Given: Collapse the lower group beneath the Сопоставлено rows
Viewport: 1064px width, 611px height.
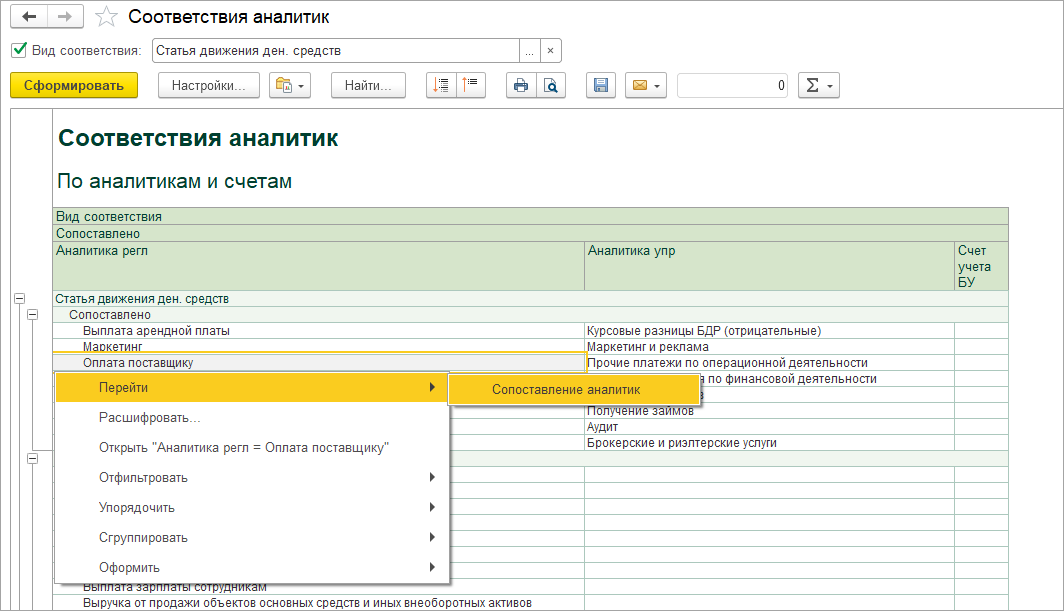Looking at the screenshot, I should tap(33, 459).
